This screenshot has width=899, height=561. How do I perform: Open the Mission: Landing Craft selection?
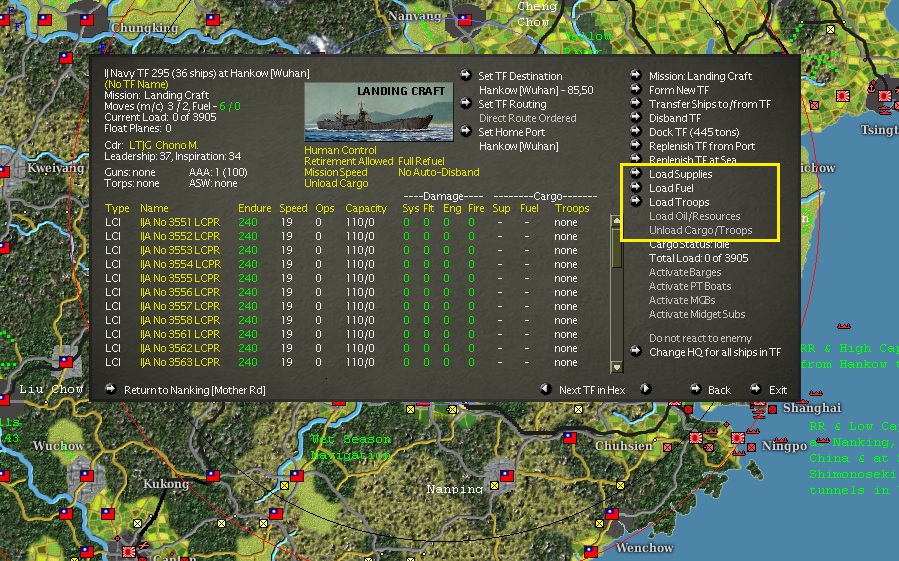pos(700,76)
